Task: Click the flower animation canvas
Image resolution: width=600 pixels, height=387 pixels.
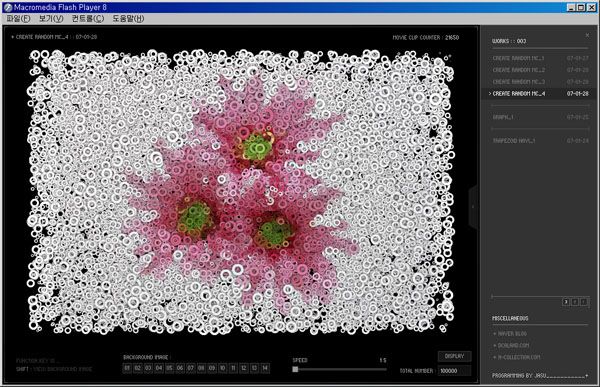Action: (241, 191)
